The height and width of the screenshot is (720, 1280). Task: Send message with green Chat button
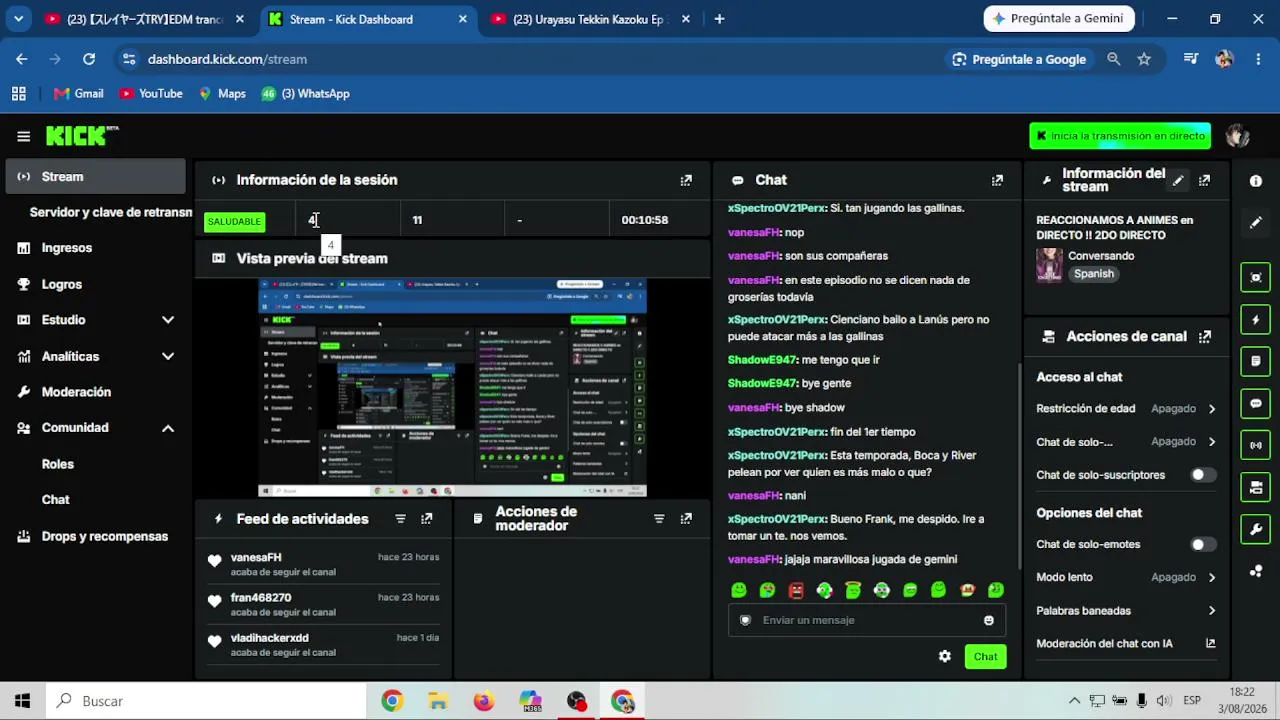[985, 657]
